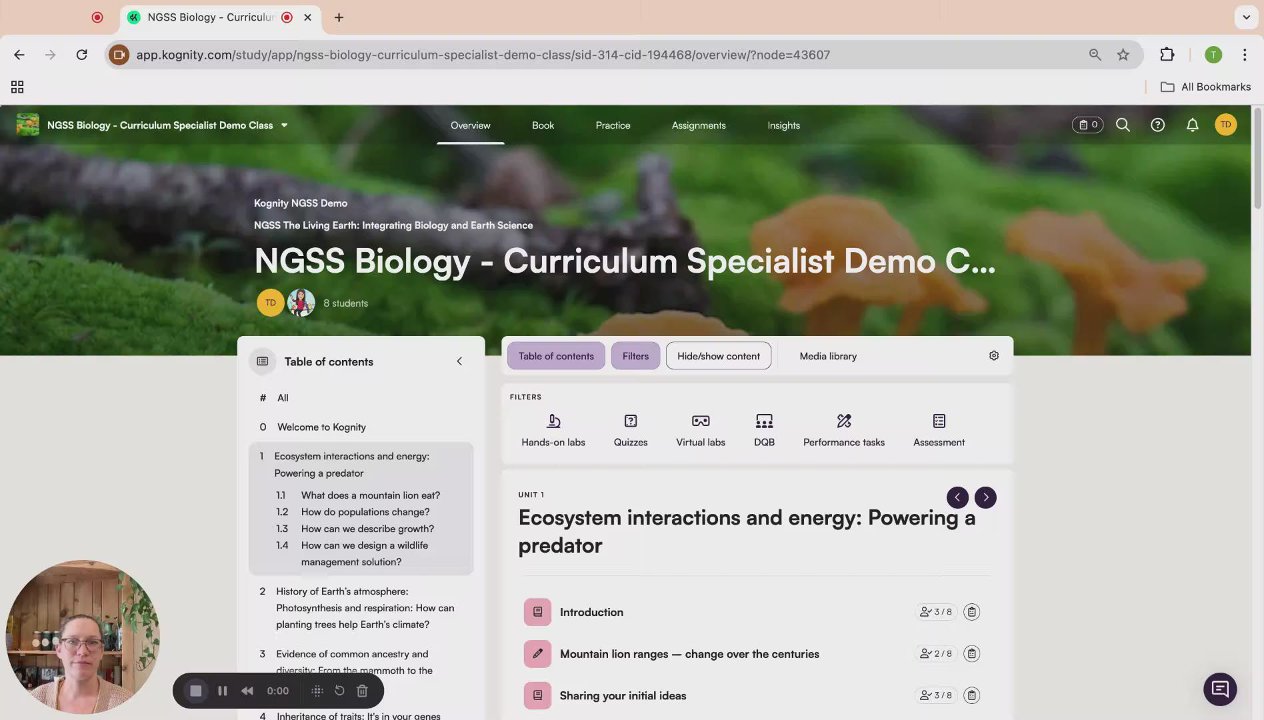Image resolution: width=1264 pixels, height=720 pixels.
Task: Select the DQB filter
Action: pos(764,431)
